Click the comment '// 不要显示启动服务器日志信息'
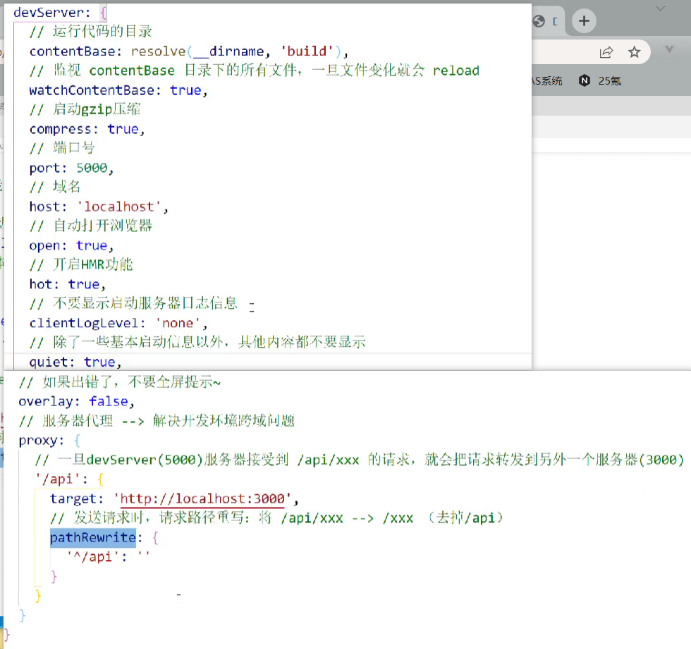The height and width of the screenshot is (649, 691). [133, 303]
